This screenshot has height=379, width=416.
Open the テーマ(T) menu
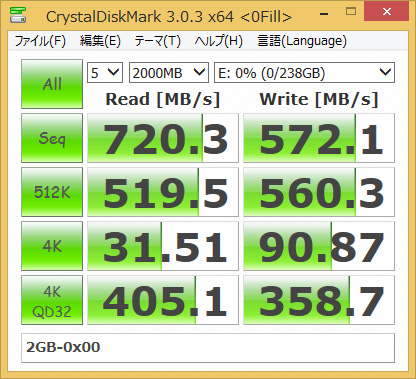click(x=157, y=41)
